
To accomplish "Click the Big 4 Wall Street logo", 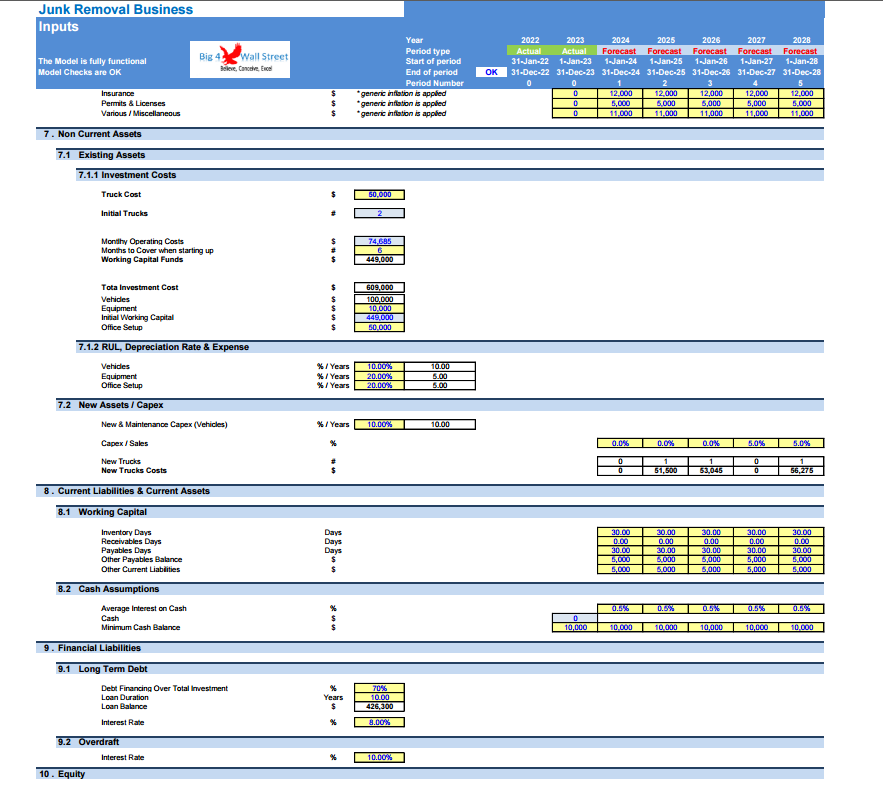I will pyautogui.click(x=240, y=59).
